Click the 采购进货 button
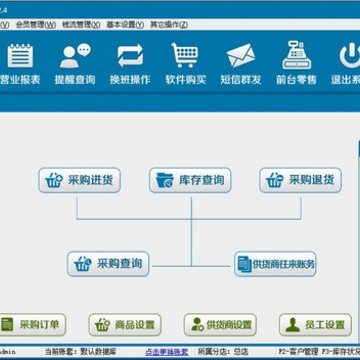The image size is (360, 360). (x=79, y=180)
